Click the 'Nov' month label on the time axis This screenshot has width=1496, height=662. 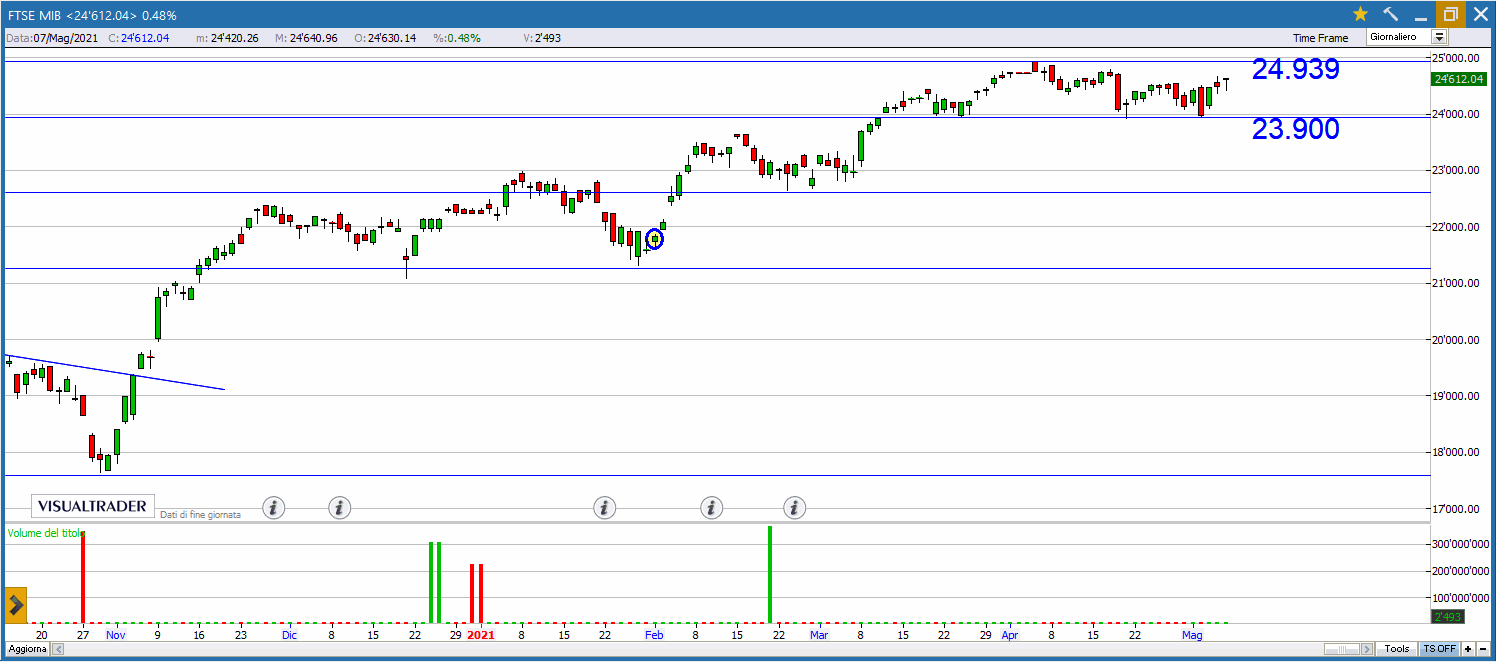click(x=116, y=635)
